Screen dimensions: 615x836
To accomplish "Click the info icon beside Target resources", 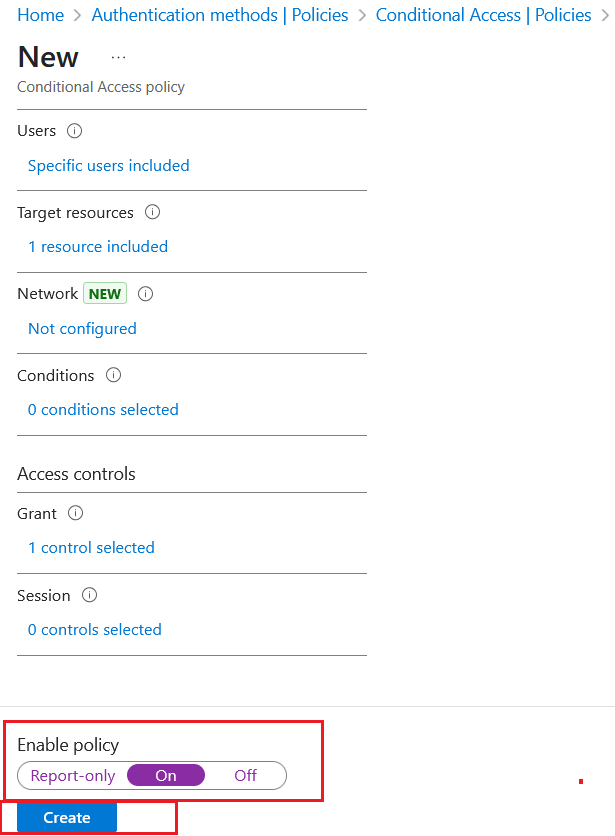I will (x=152, y=212).
